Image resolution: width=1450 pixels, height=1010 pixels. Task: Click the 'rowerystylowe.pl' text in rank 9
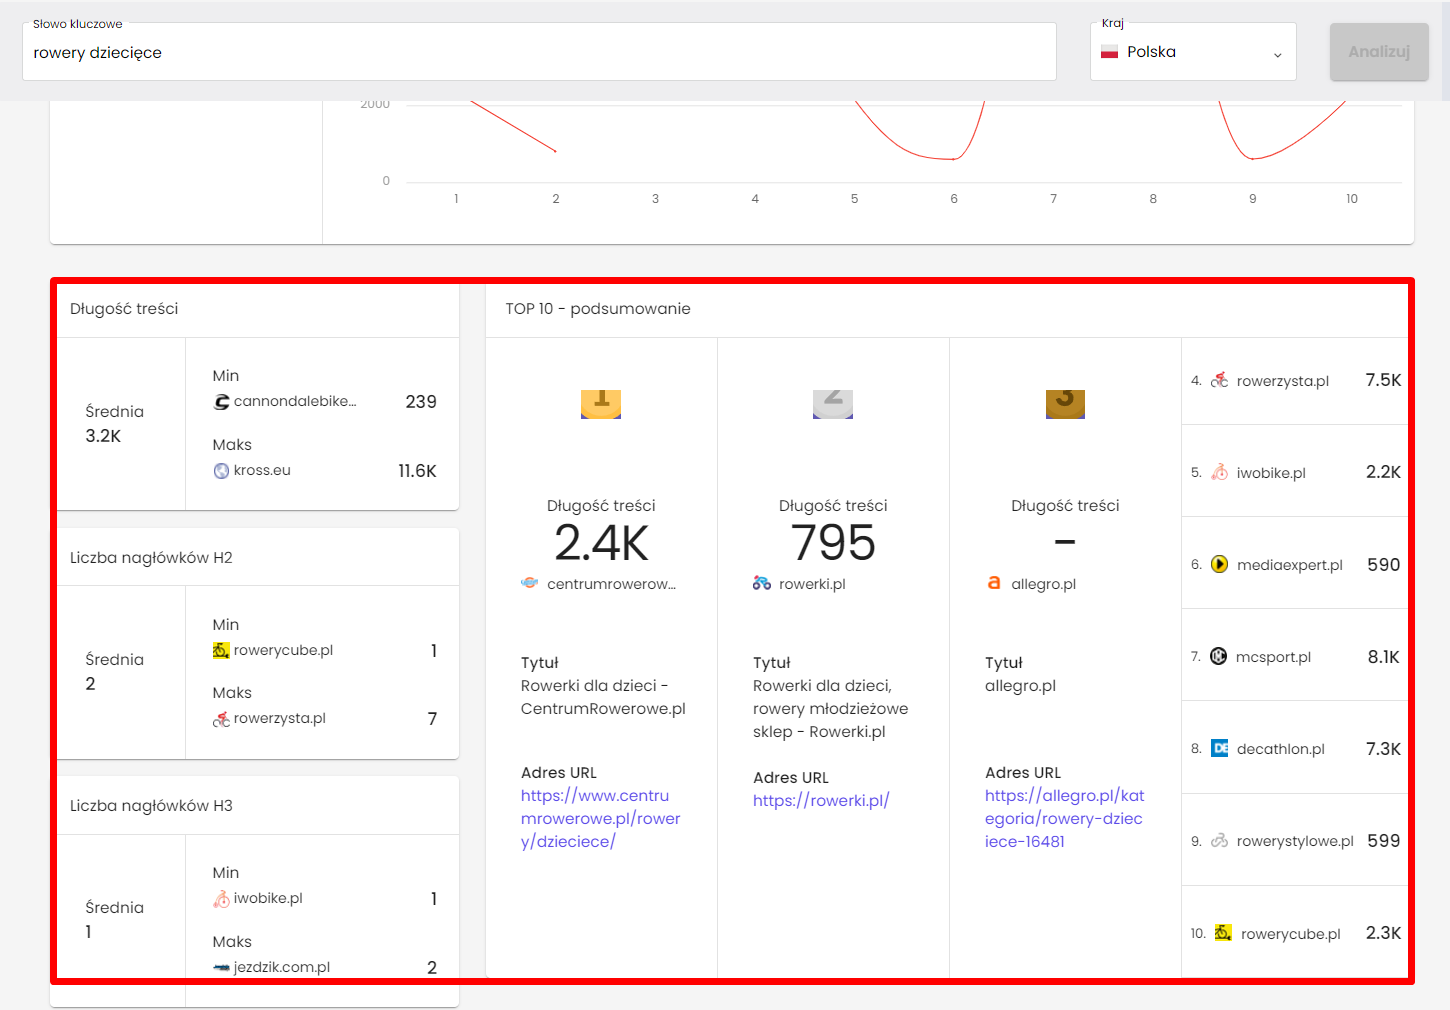point(1295,841)
